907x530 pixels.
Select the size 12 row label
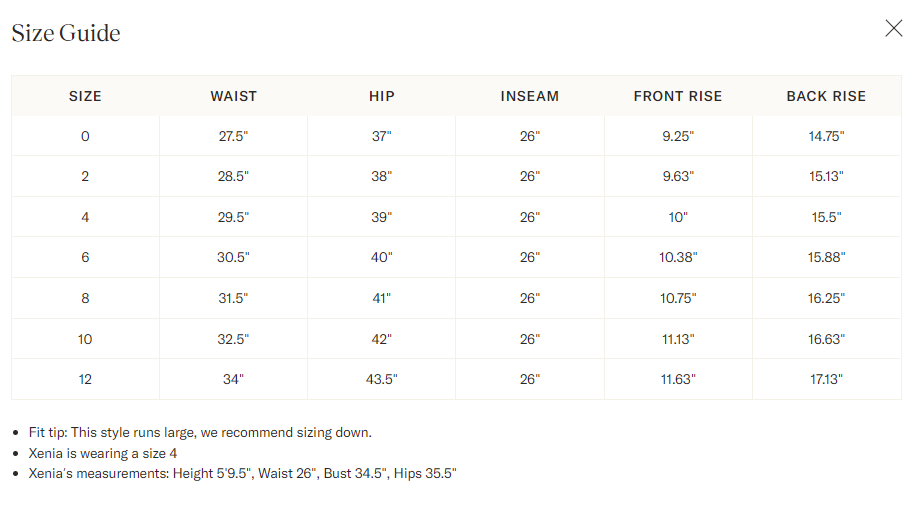85,379
